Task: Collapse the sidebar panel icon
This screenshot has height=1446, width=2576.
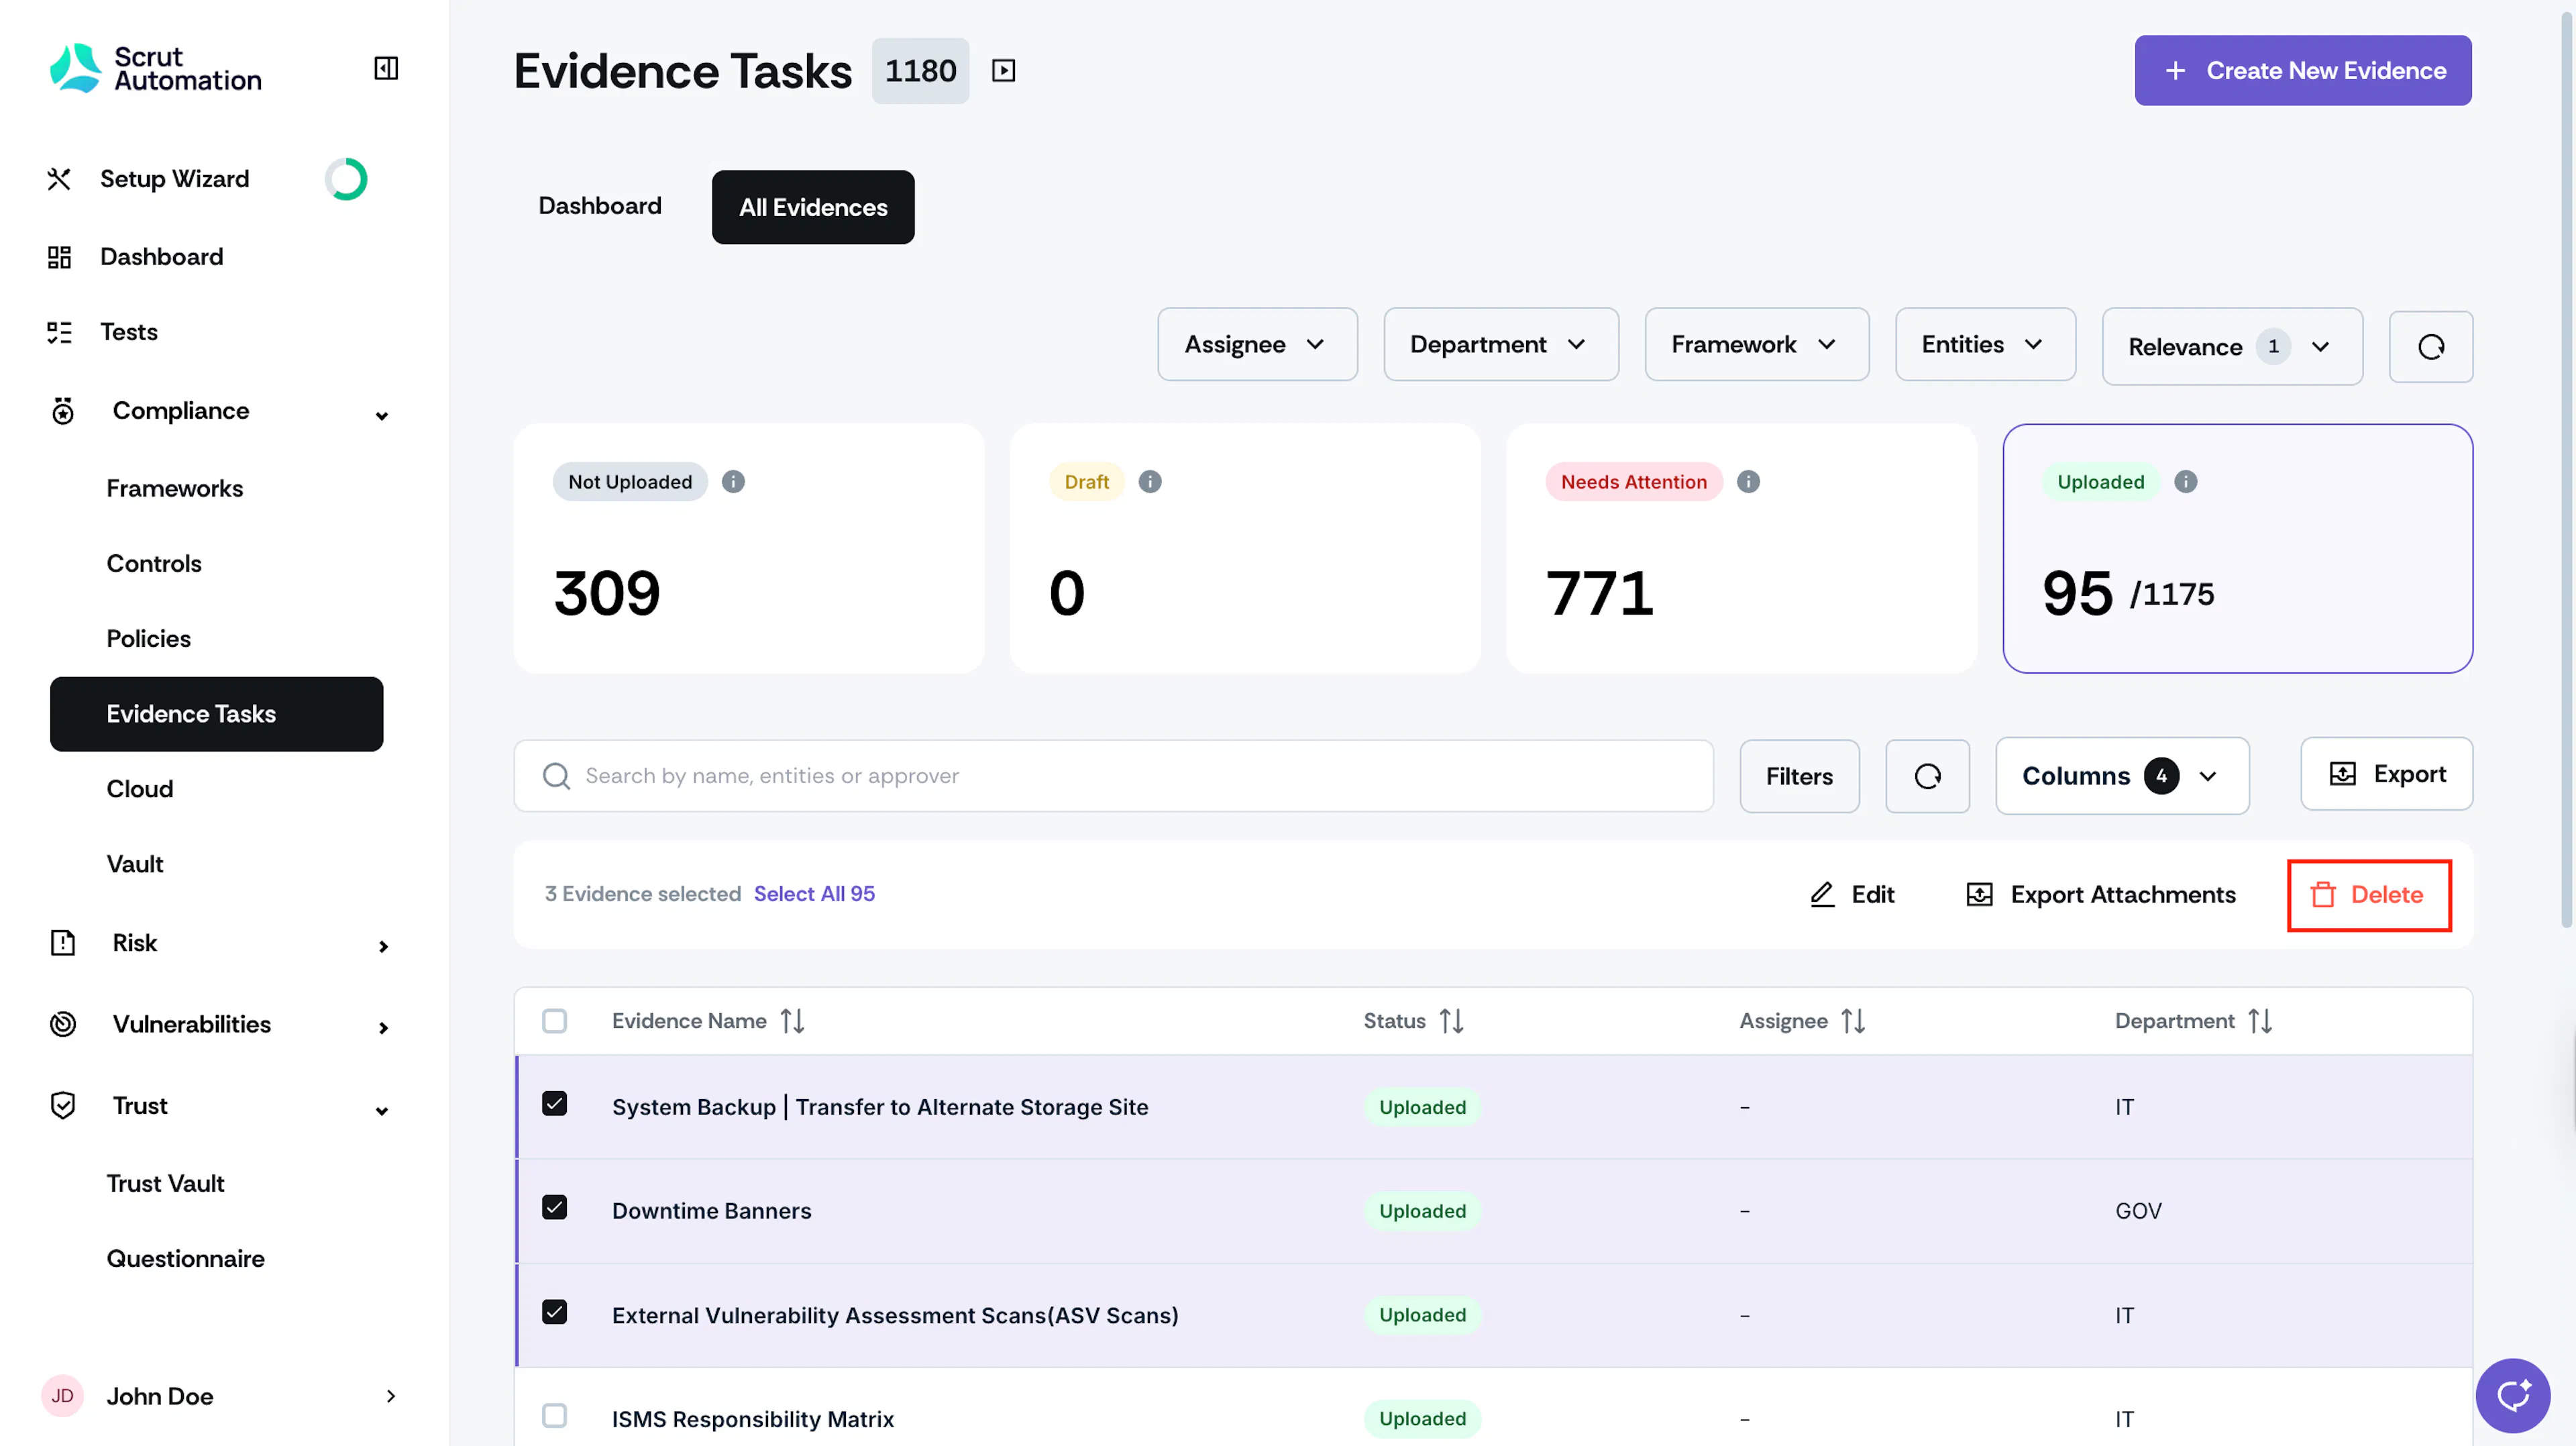Action: 386,68
